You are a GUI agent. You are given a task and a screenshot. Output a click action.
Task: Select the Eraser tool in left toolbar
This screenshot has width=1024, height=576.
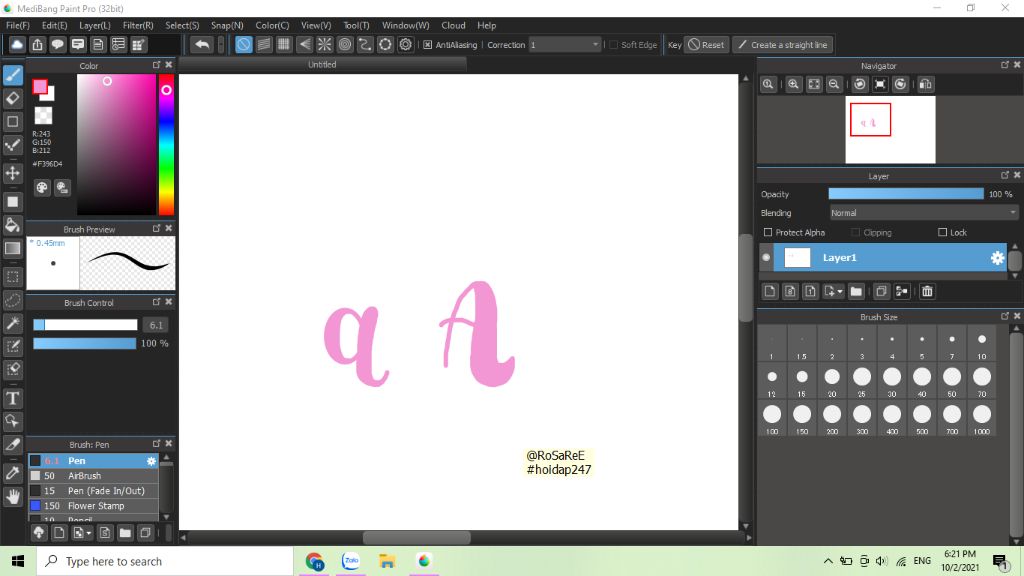click(13, 98)
